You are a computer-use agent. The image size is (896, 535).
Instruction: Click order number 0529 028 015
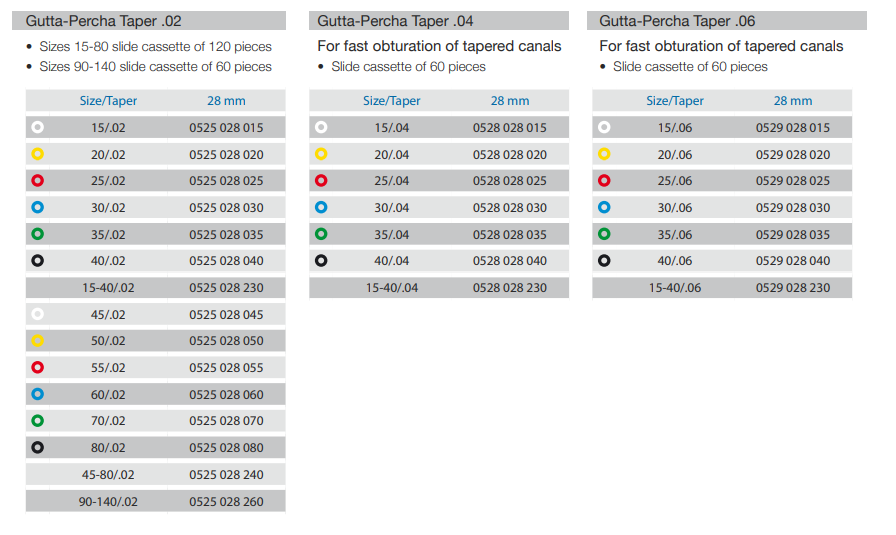pyautogui.click(x=793, y=127)
